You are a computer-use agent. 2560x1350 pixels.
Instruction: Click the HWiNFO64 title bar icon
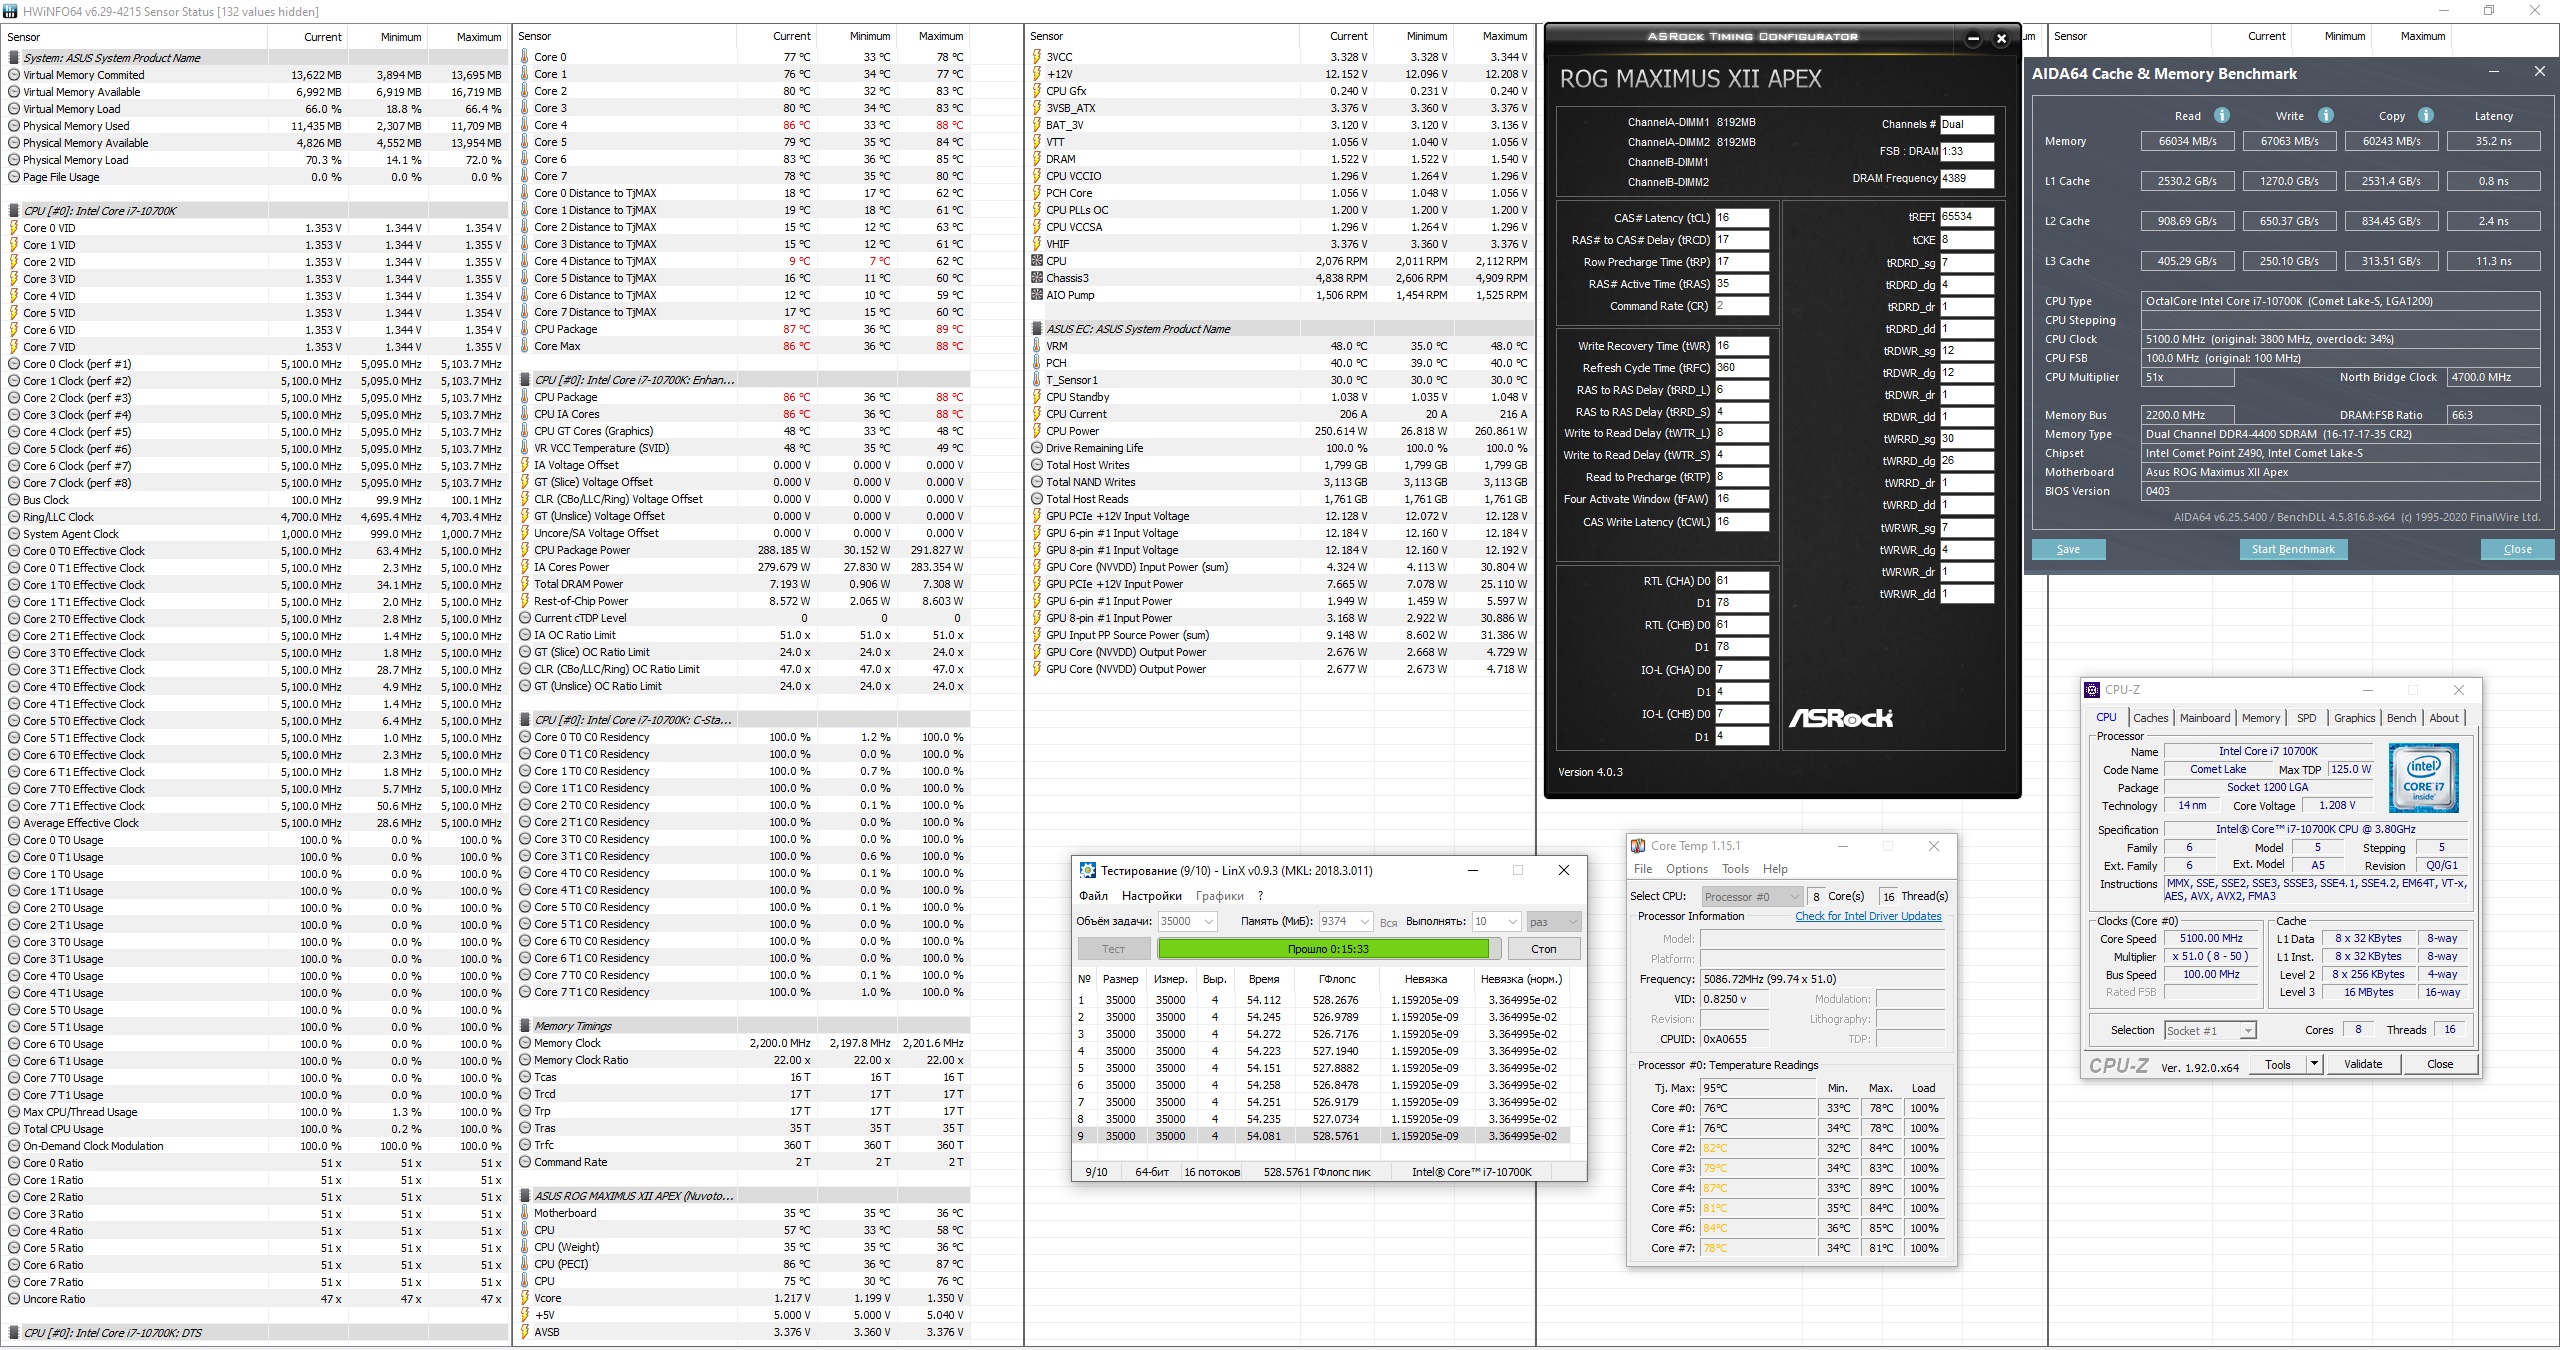click(x=11, y=11)
